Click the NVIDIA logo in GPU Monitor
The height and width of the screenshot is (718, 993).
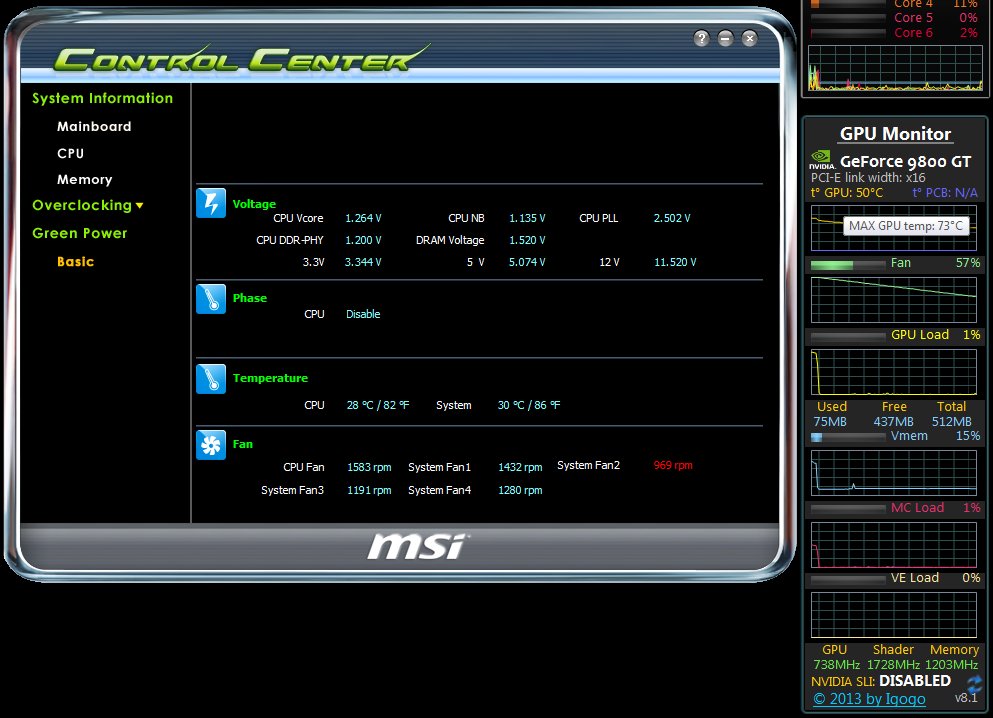821,160
